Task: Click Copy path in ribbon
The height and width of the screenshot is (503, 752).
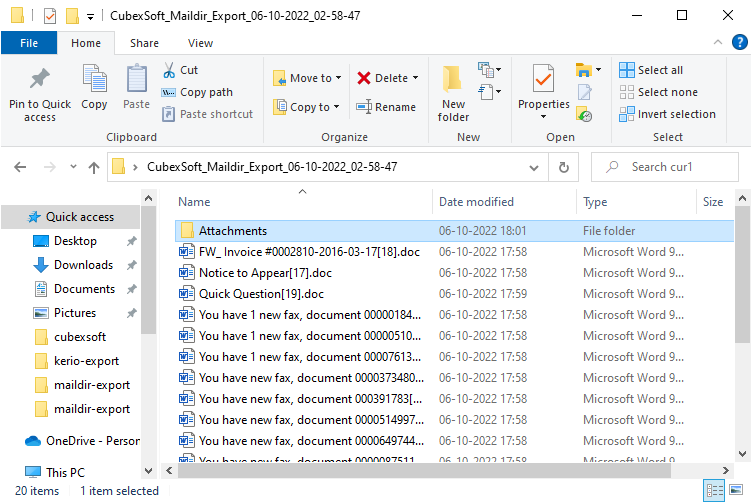Action: point(198,92)
